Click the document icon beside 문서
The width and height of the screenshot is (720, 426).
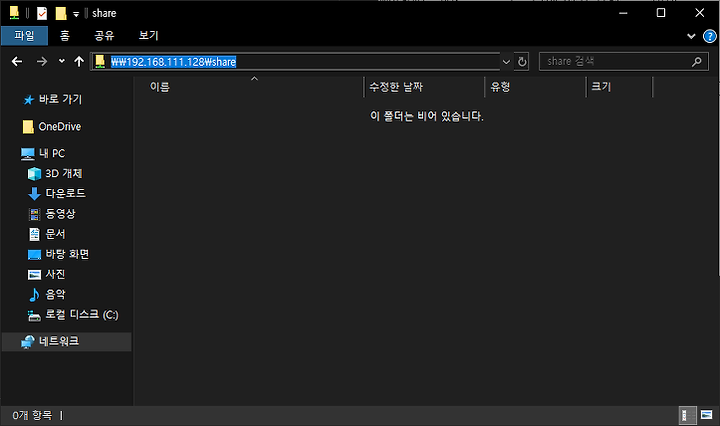(x=34, y=234)
